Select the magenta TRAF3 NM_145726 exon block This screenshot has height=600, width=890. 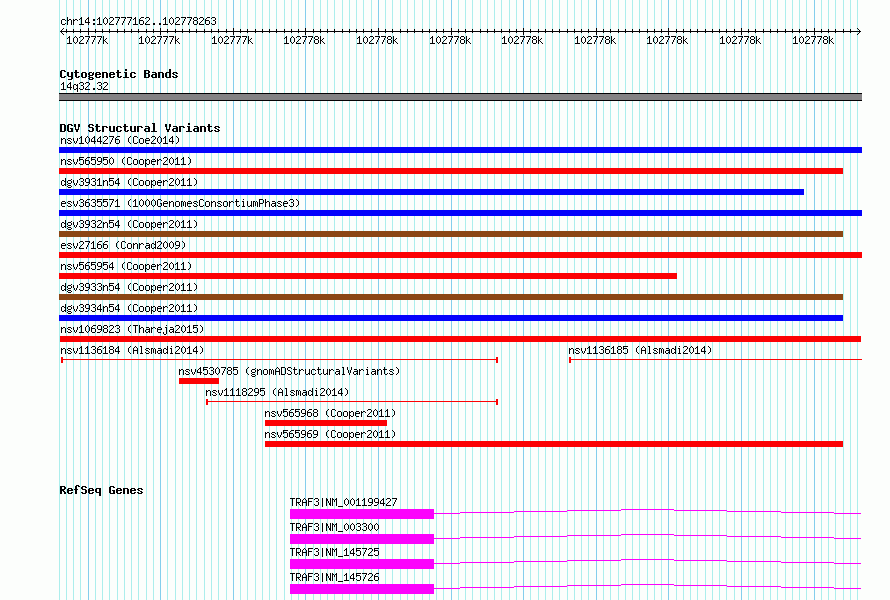[x=362, y=589]
